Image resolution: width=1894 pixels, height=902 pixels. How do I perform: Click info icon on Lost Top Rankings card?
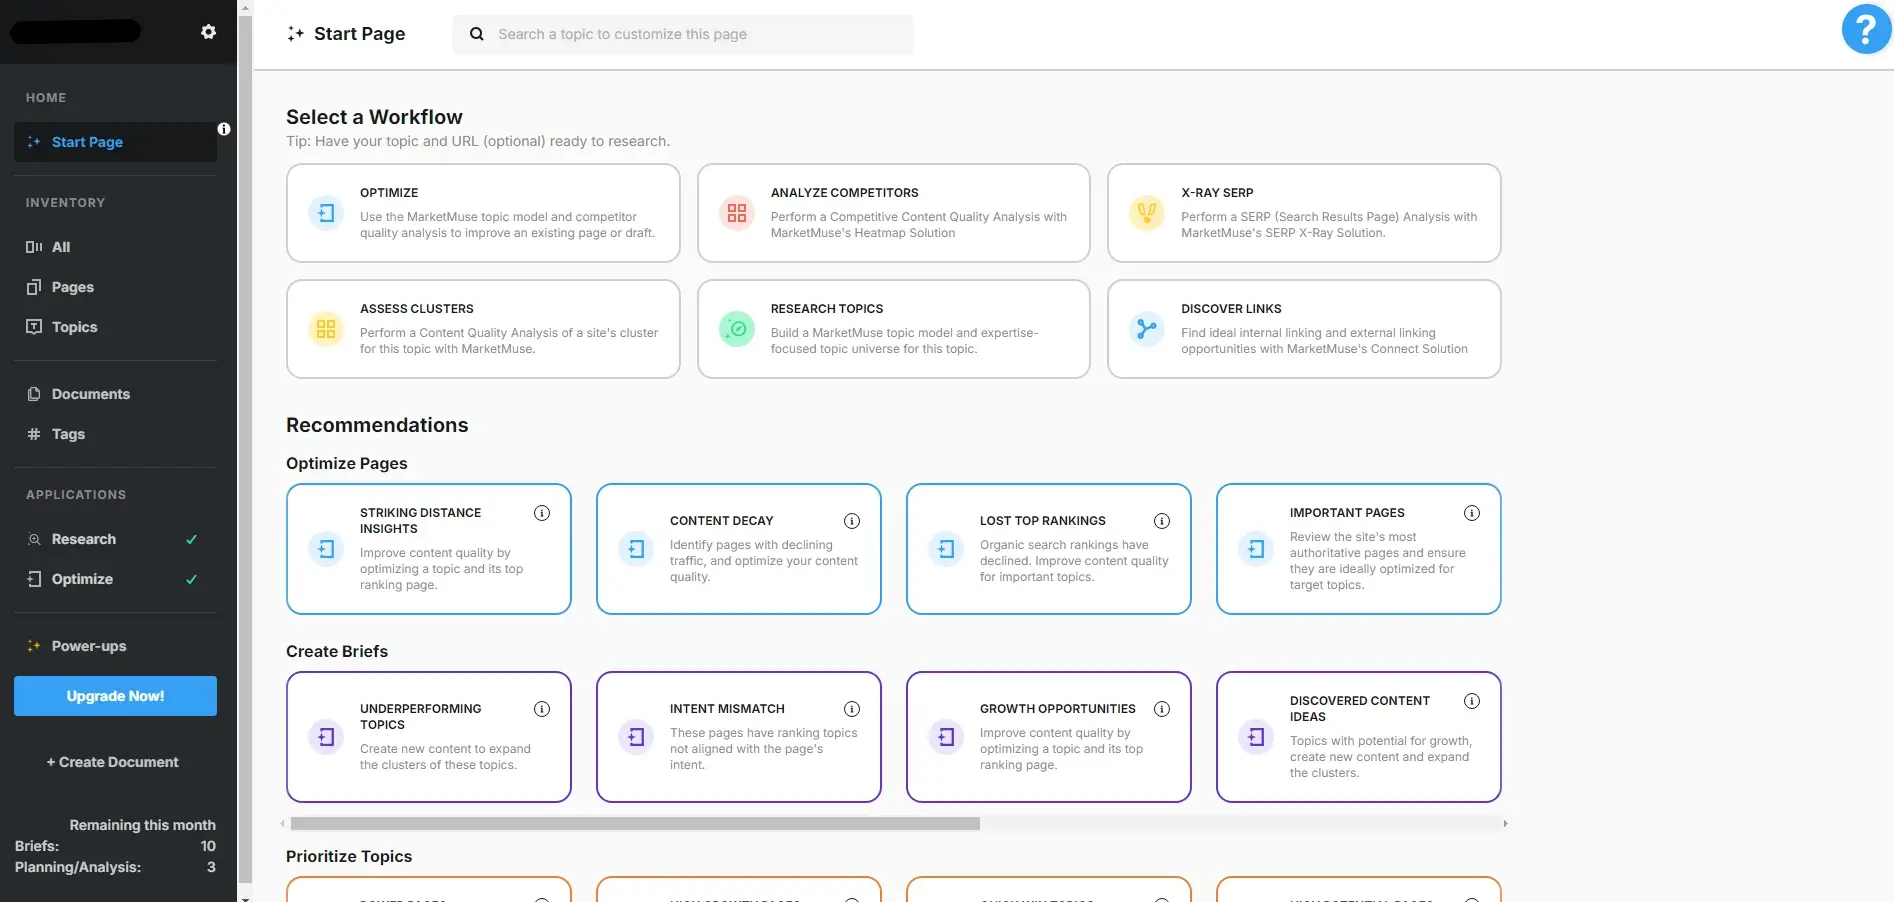(x=1162, y=521)
